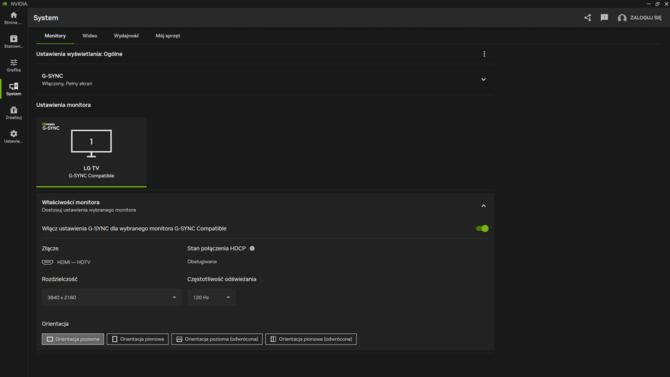Minimize the NVIDIA window
The width and height of the screenshot is (670, 377).
pyautogui.click(x=648, y=3)
